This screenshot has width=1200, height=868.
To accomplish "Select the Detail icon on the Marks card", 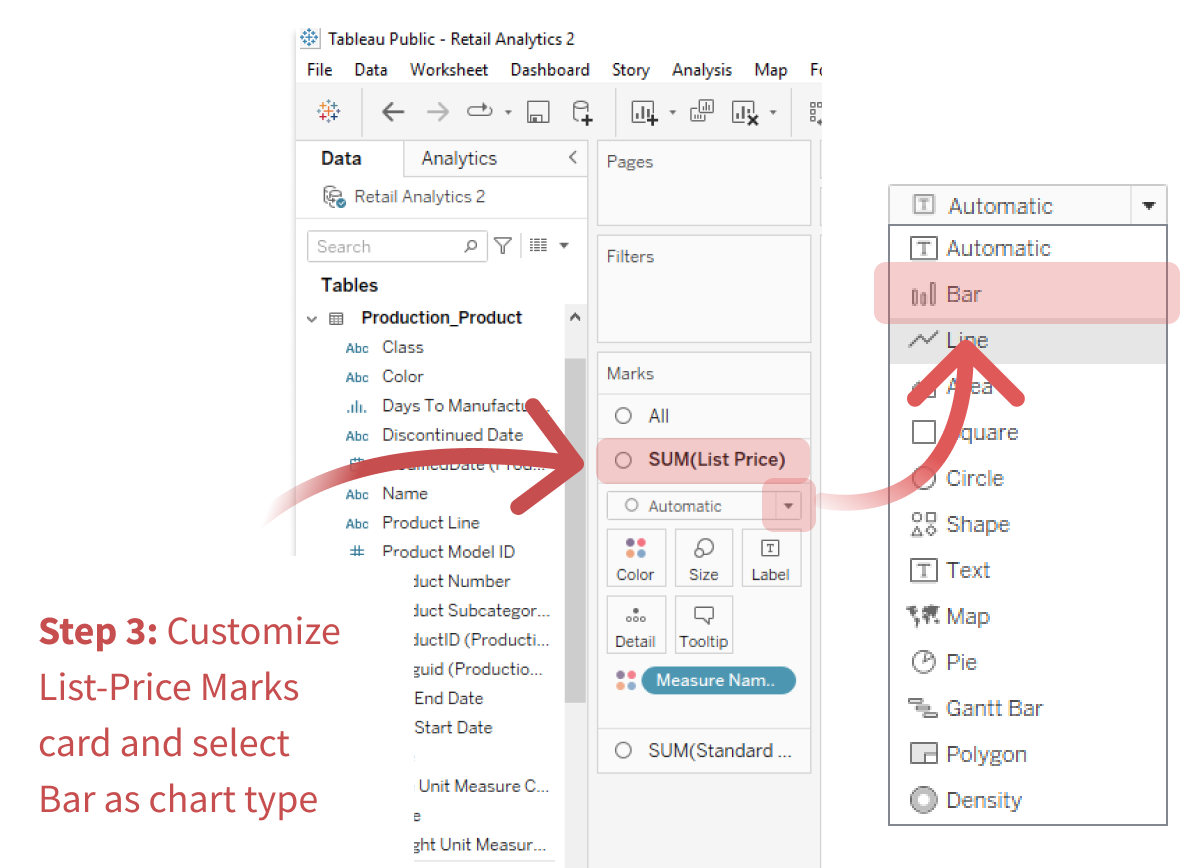I will [x=636, y=623].
